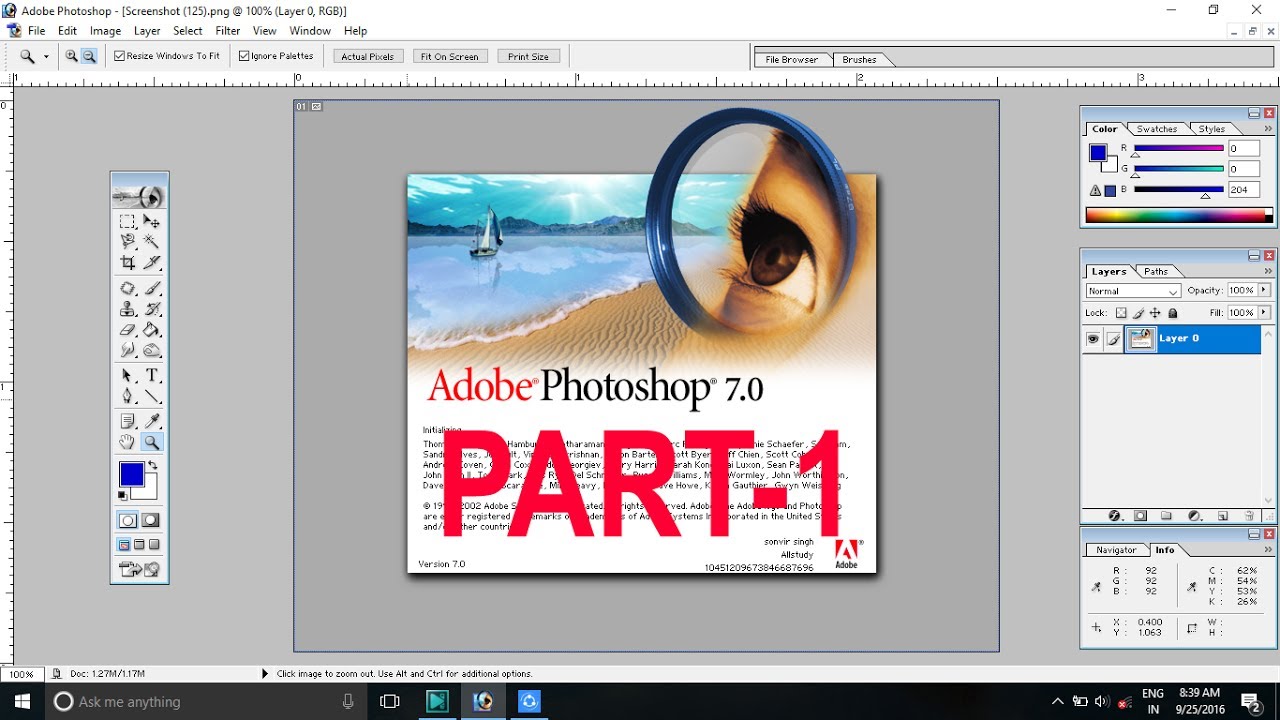This screenshot has height=720, width=1280.
Task: Activate the Hand tool
Action: (128, 442)
